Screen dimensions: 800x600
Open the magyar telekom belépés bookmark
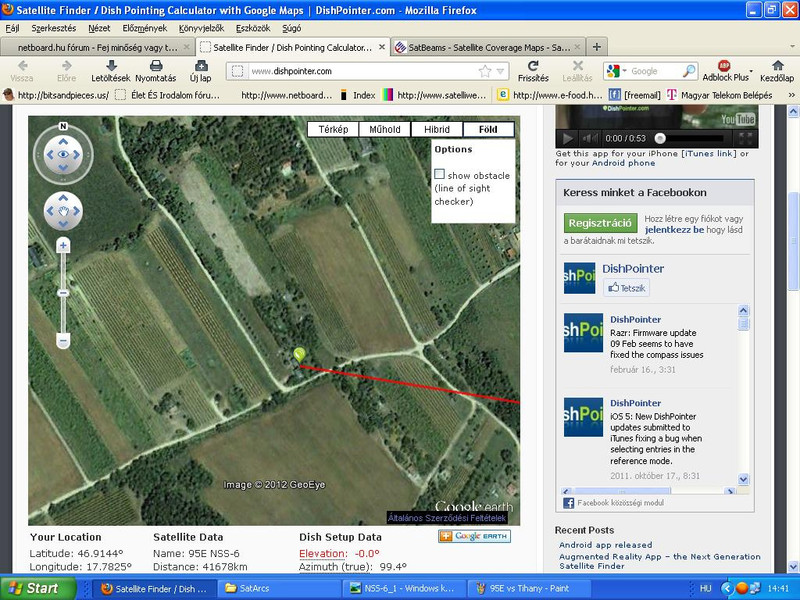point(719,95)
